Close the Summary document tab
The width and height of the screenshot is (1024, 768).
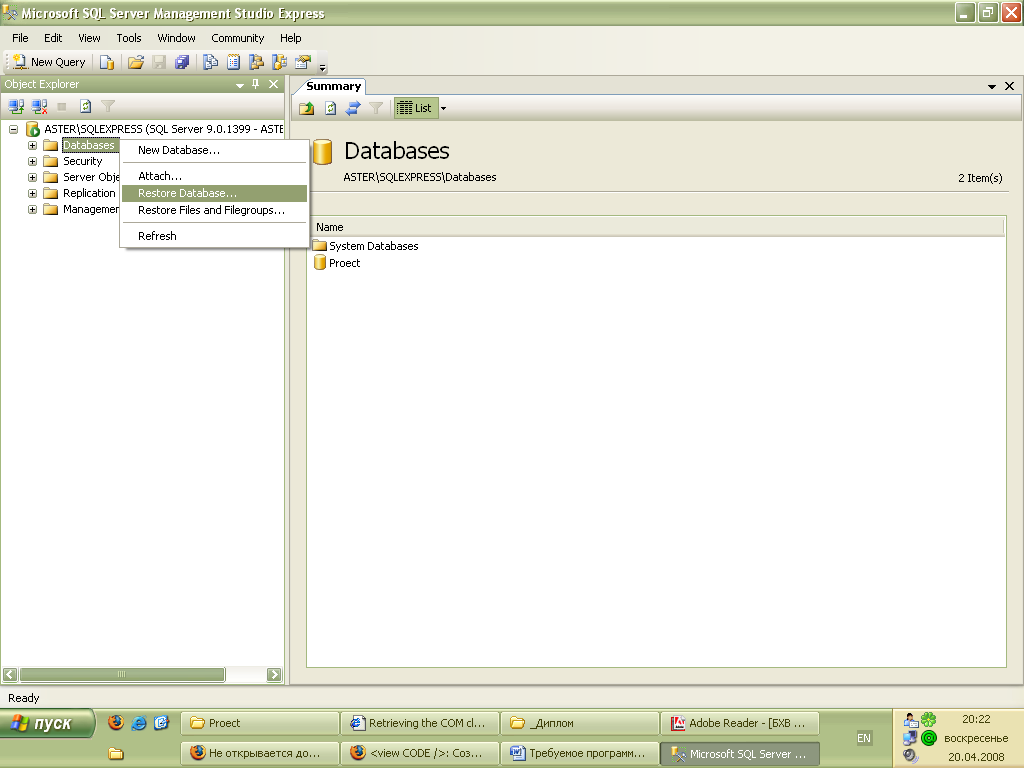[1010, 86]
